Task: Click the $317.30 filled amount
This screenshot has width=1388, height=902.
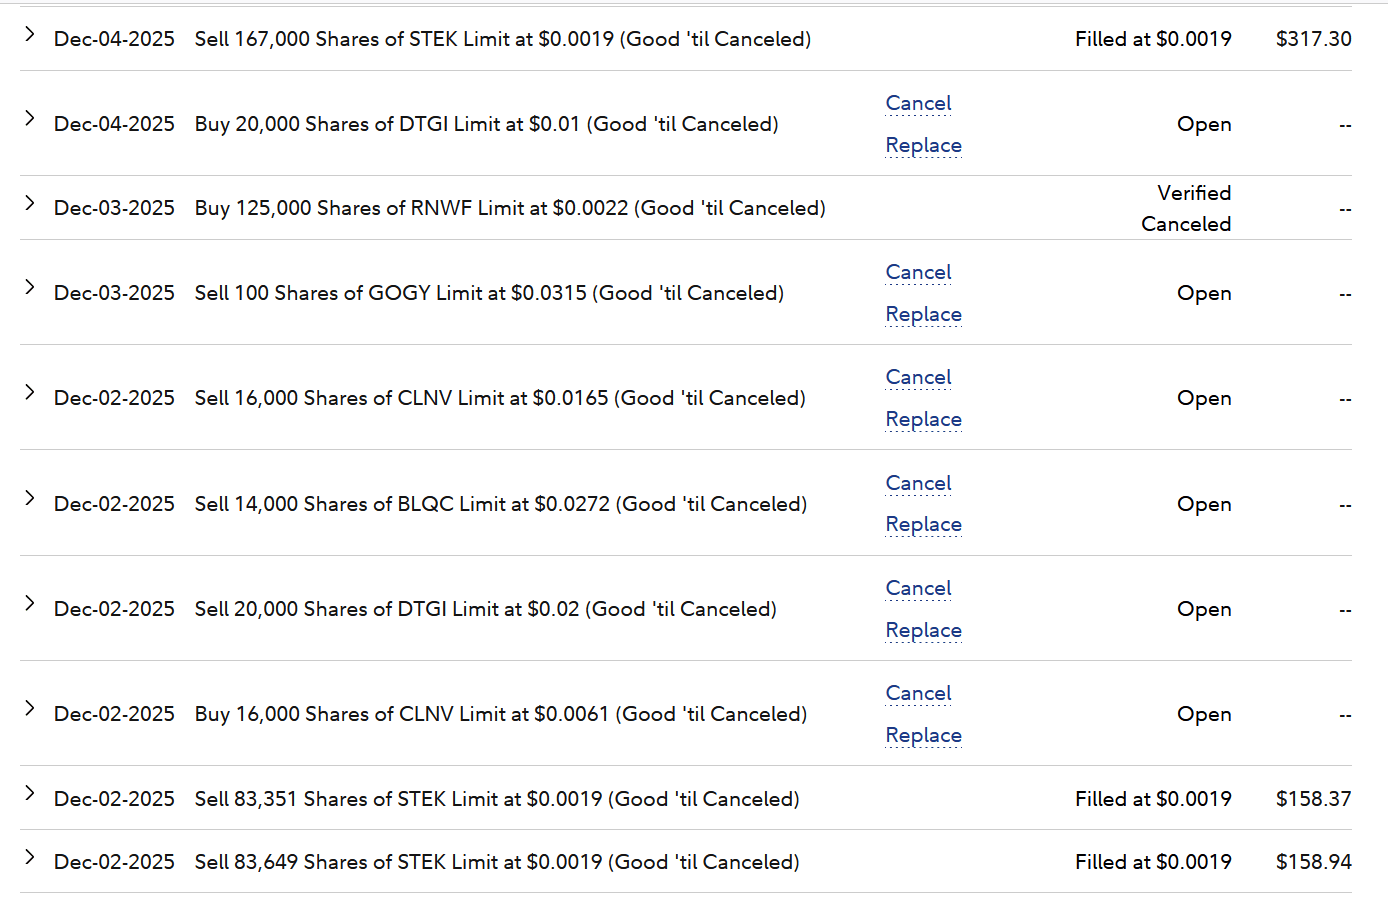Action: (x=1313, y=39)
